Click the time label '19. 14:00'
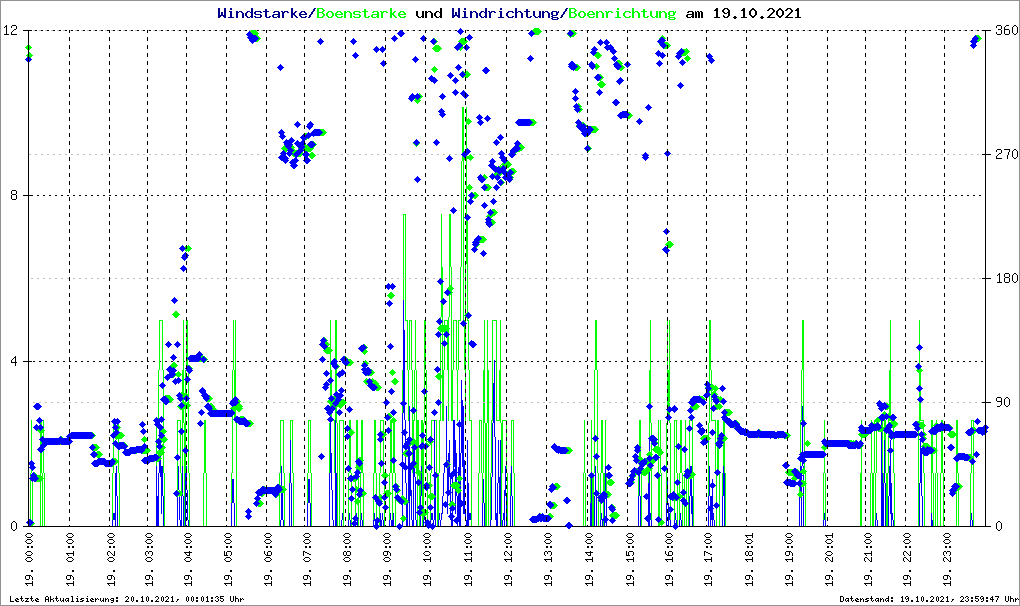The image size is (1020, 606). (x=588, y=560)
